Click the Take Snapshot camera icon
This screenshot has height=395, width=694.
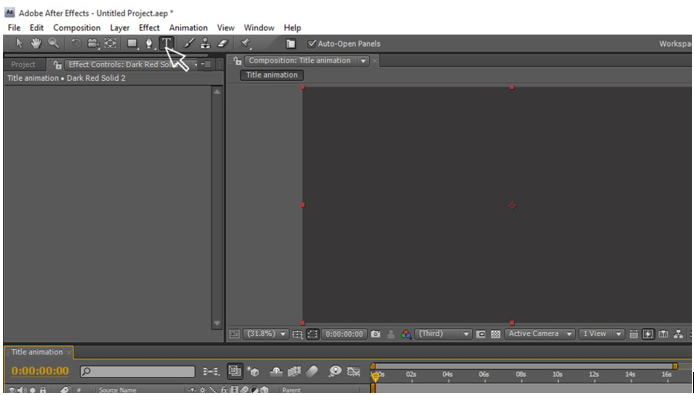click(375, 334)
